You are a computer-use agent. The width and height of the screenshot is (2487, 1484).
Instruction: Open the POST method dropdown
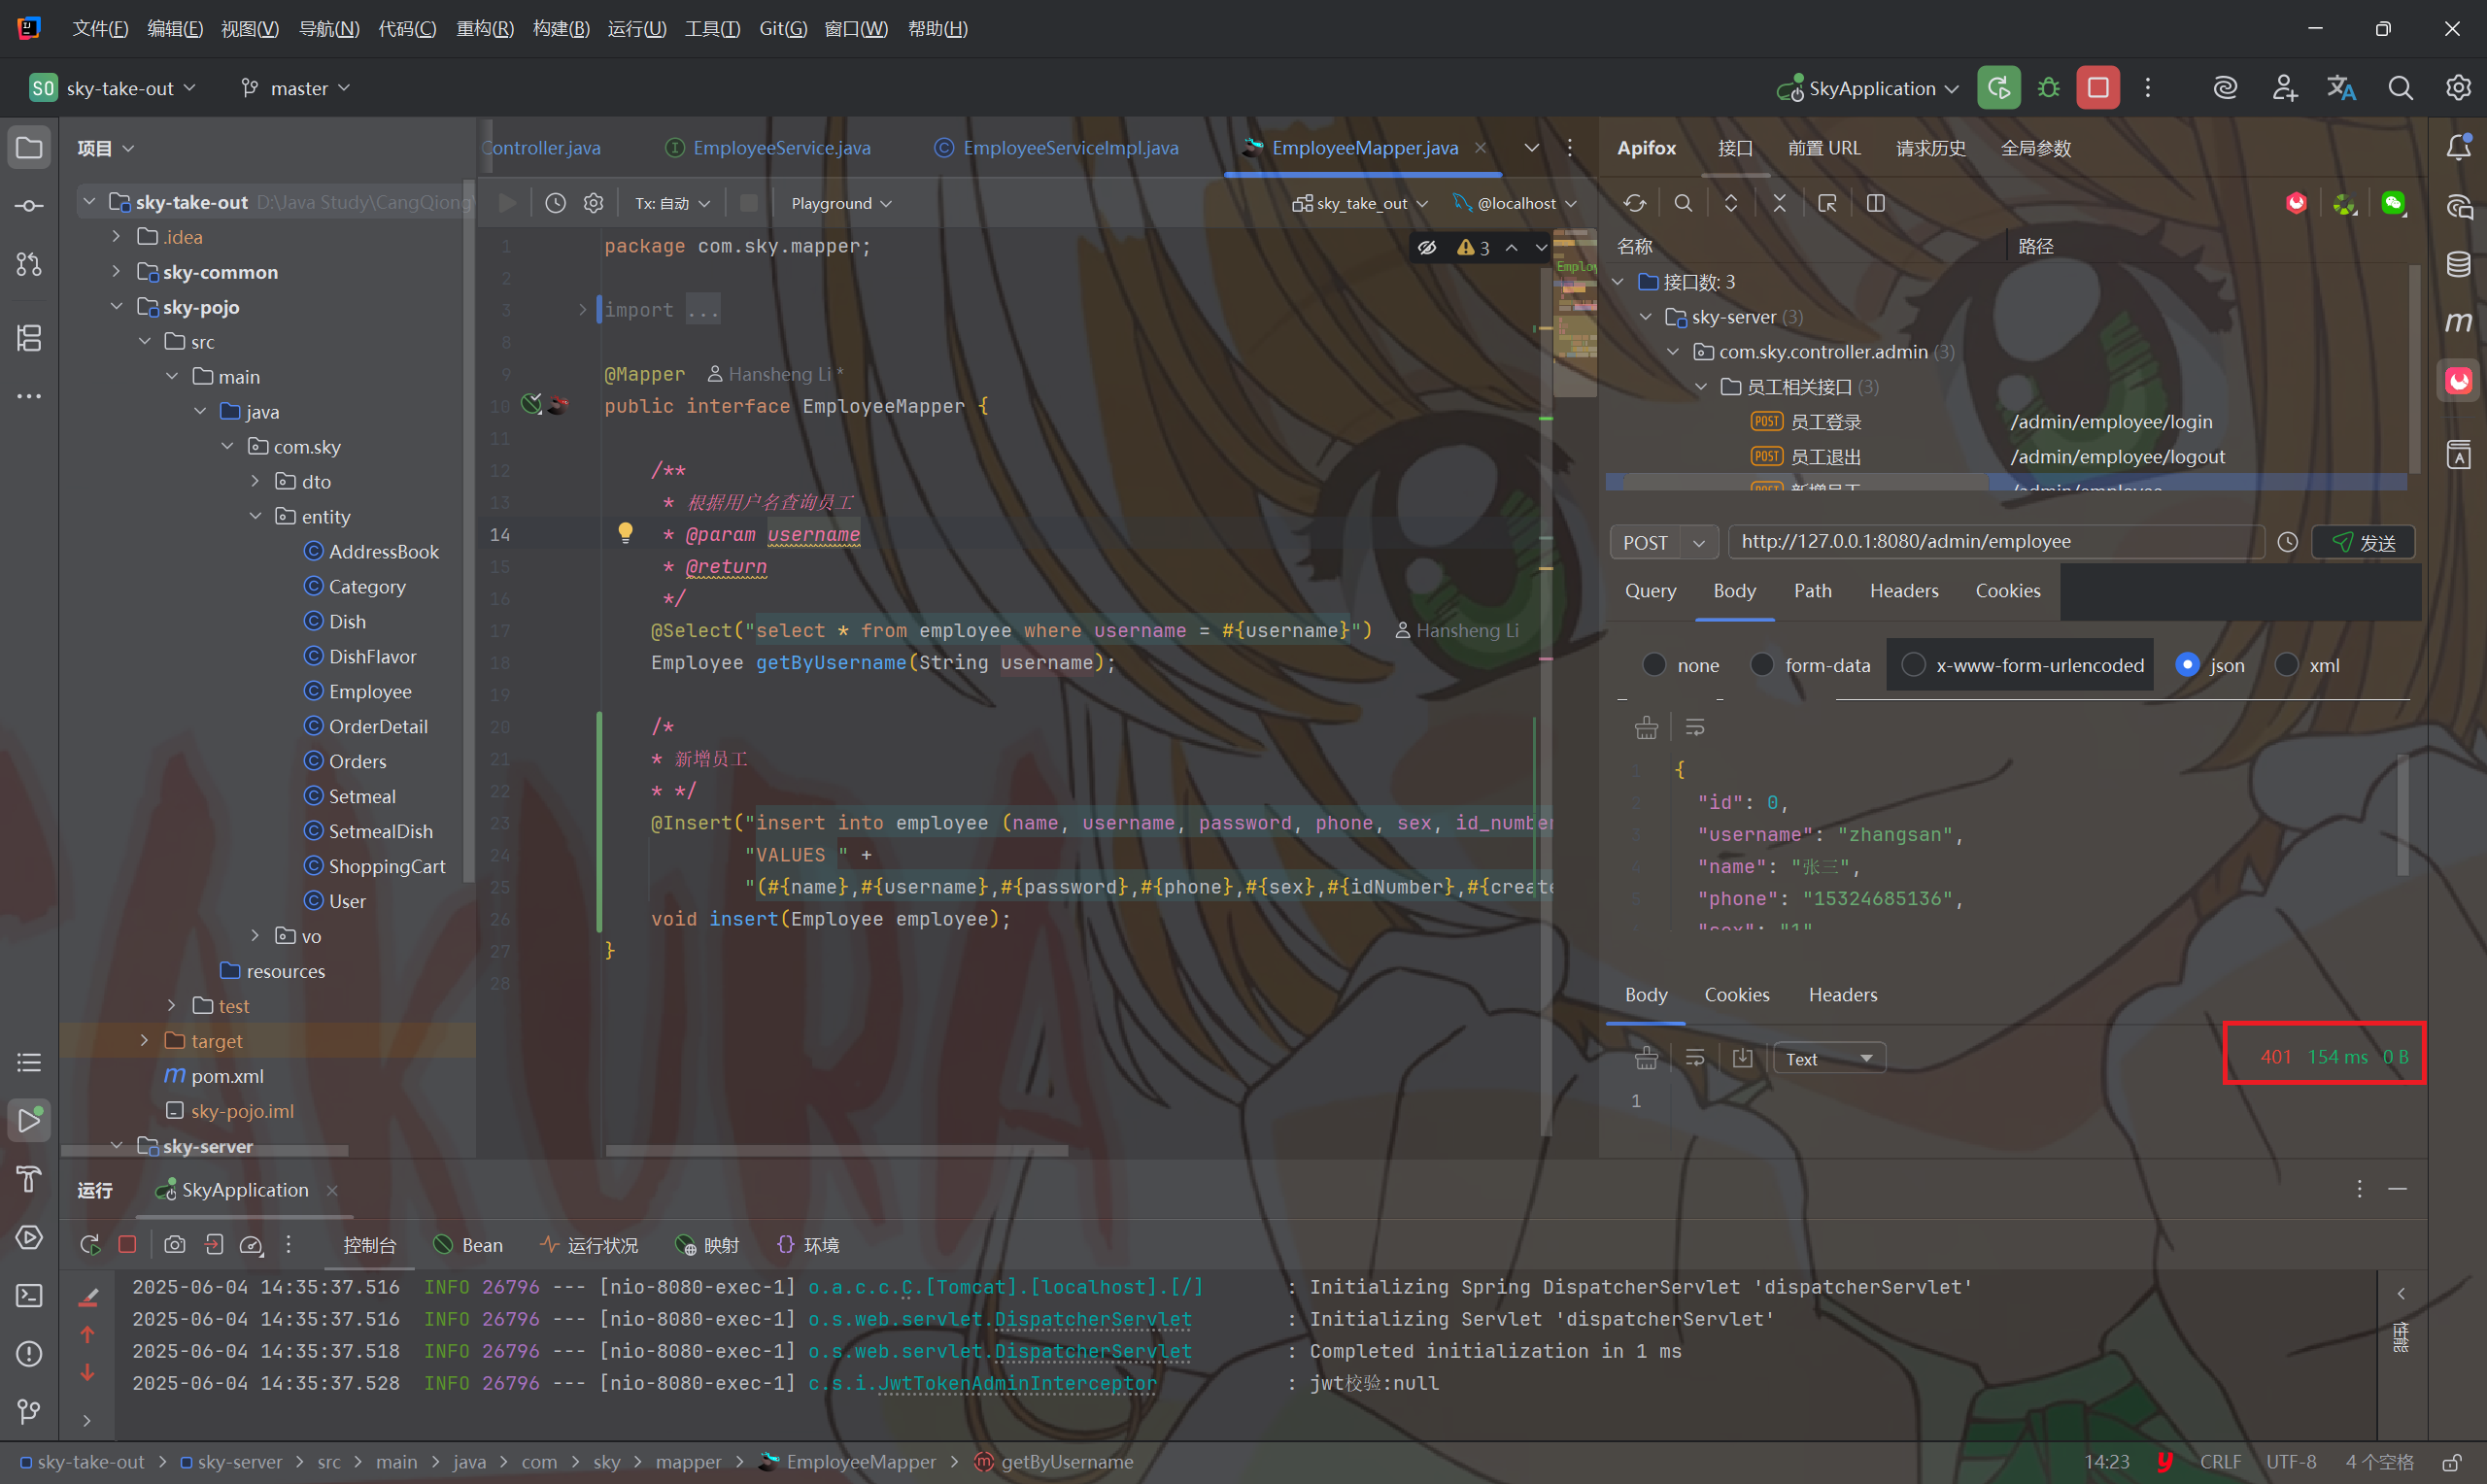(x=1664, y=542)
